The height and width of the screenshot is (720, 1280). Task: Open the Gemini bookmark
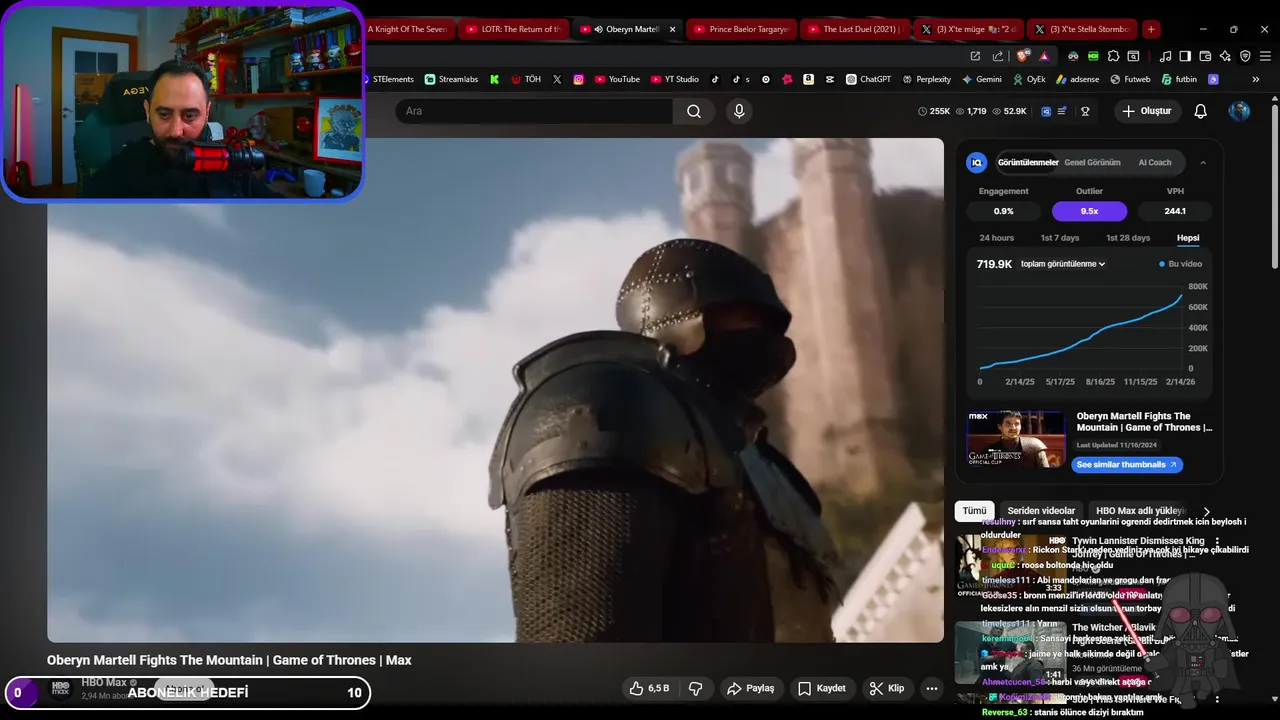(981, 79)
